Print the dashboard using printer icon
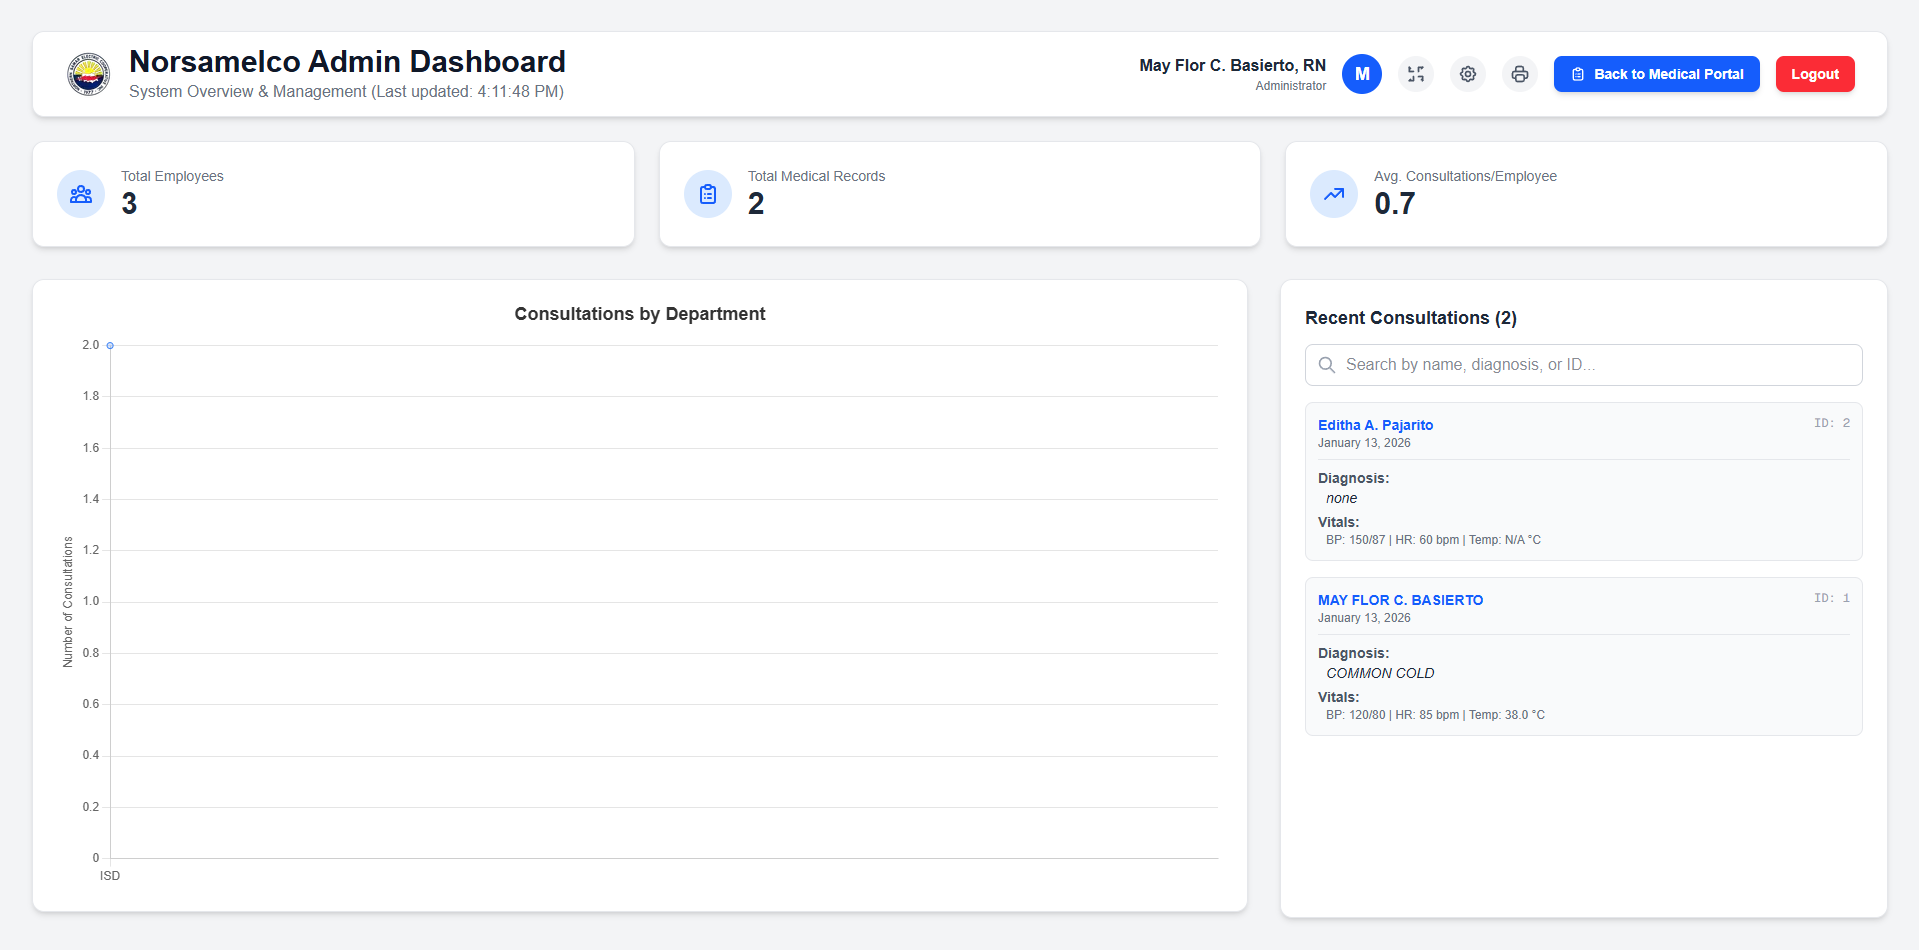1919x950 pixels. pos(1519,74)
